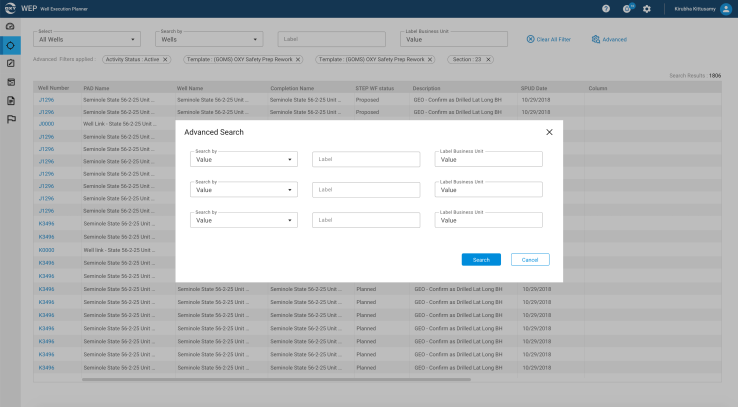Sort by PAD Name column header
Image resolution: width=738 pixels, height=407 pixels.
pyautogui.click(x=96, y=88)
